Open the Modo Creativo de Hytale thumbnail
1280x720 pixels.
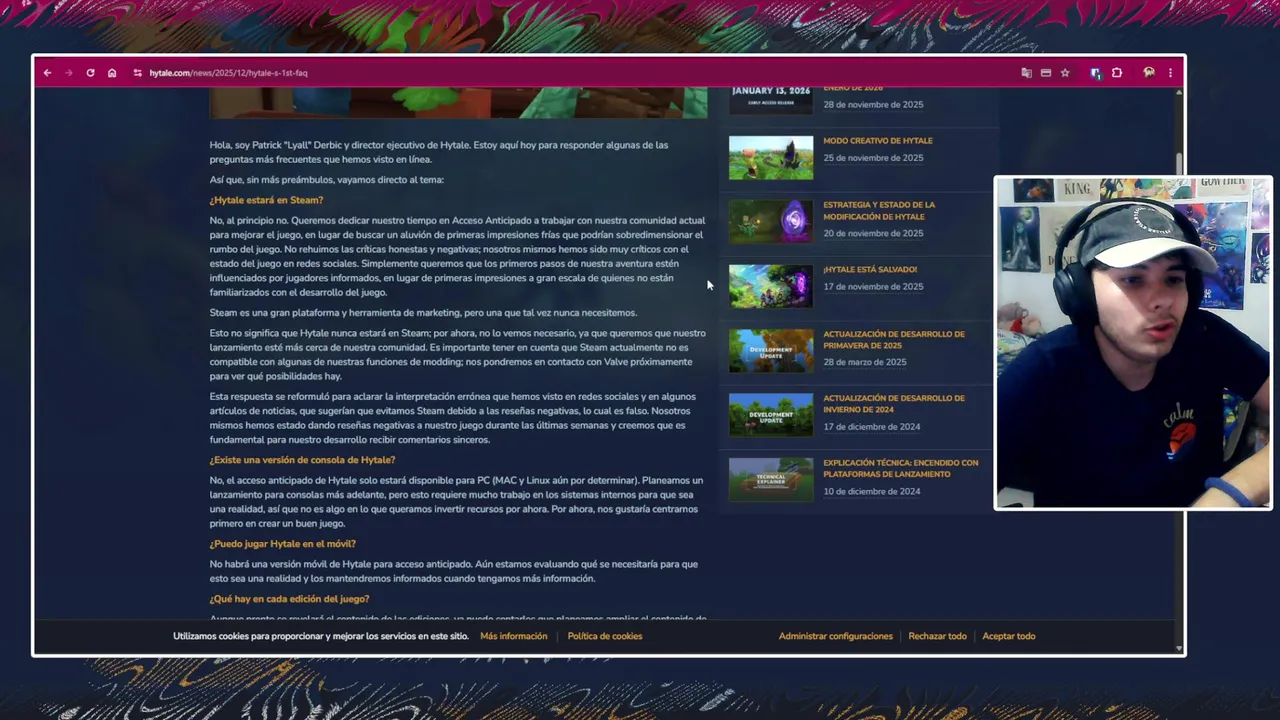[x=771, y=158]
